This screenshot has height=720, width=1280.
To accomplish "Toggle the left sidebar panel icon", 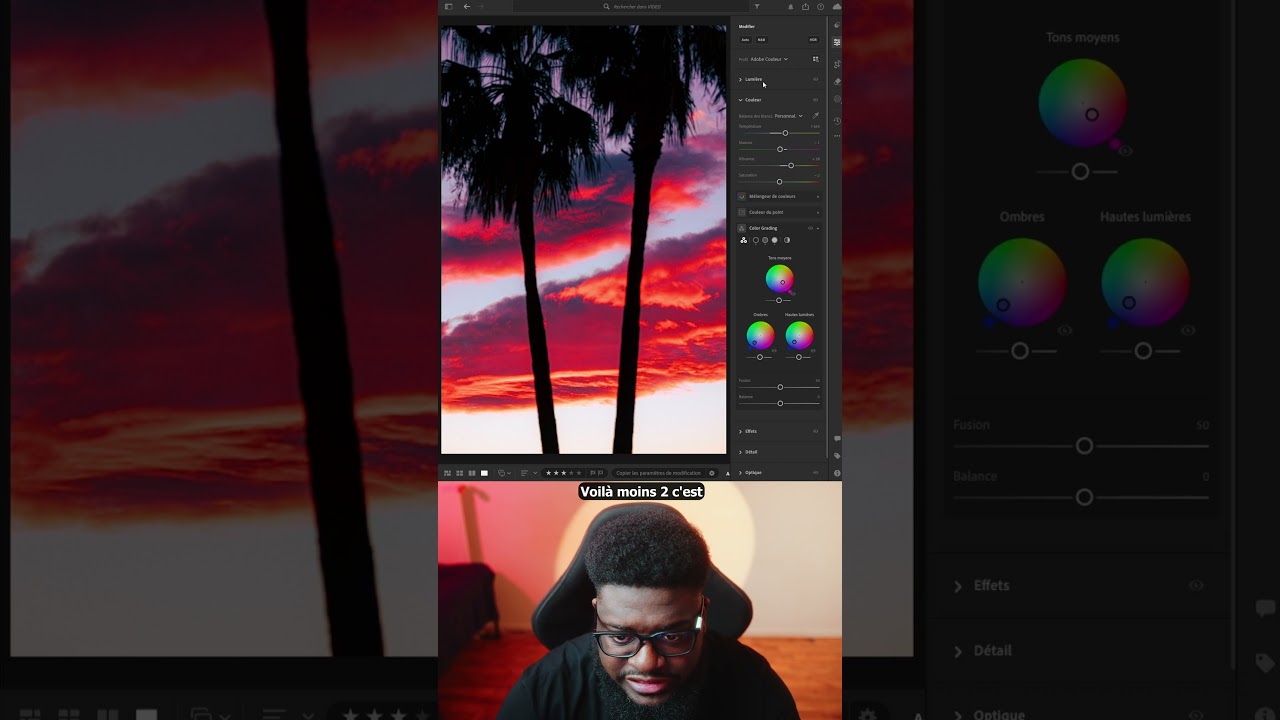I will tap(448, 6).
